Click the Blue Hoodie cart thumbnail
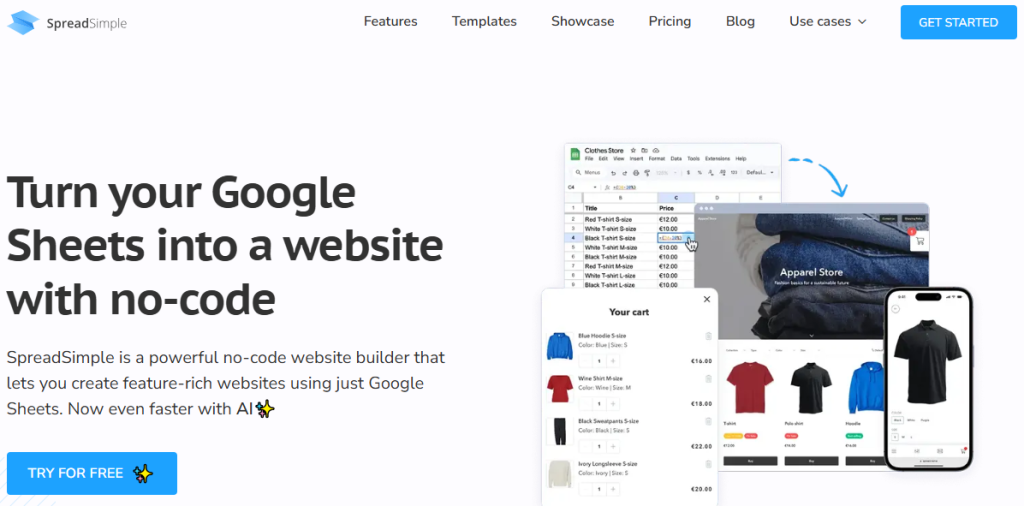This screenshot has width=1024, height=506. pyautogui.click(x=560, y=346)
